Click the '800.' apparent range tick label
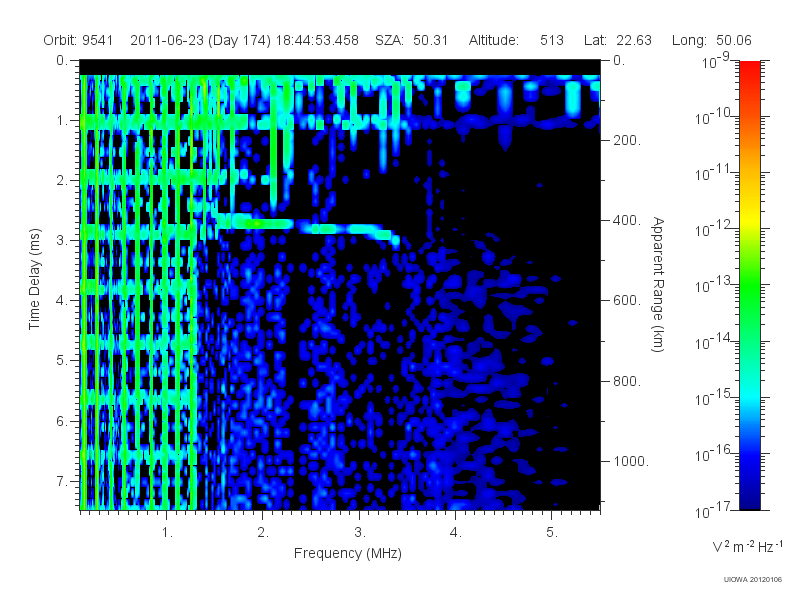The width and height of the screenshot is (800, 600). pyautogui.click(x=627, y=381)
